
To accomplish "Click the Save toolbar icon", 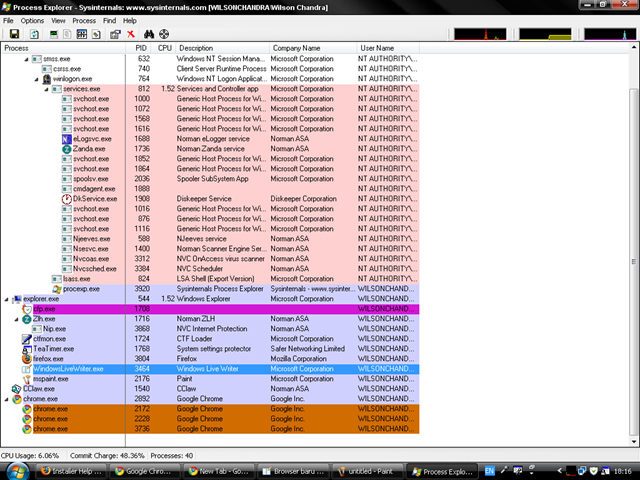I will coord(14,34).
